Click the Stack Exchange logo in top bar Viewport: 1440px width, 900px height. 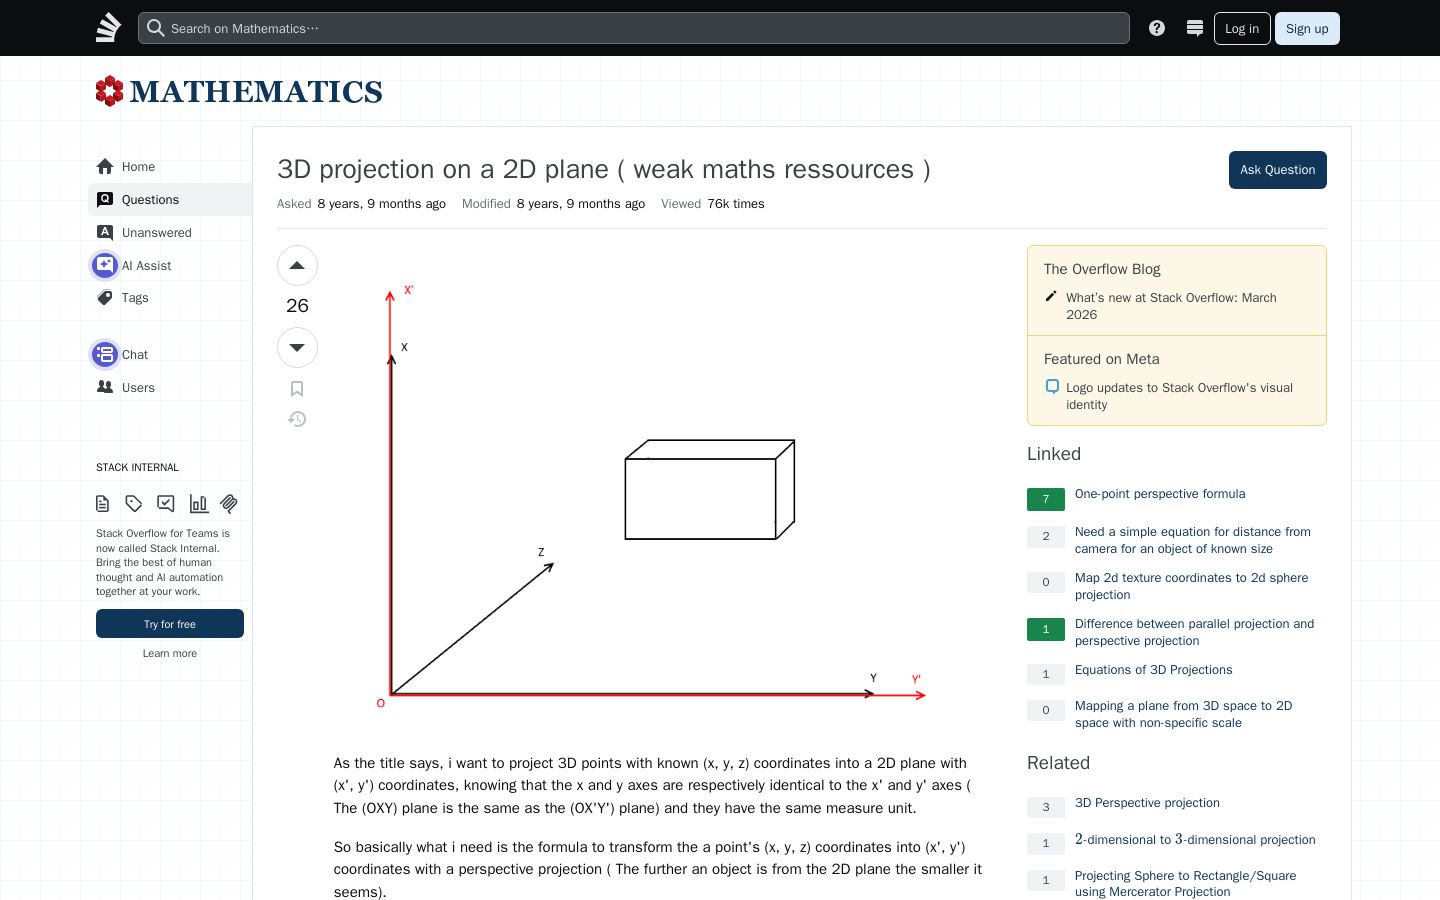[108, 28]
